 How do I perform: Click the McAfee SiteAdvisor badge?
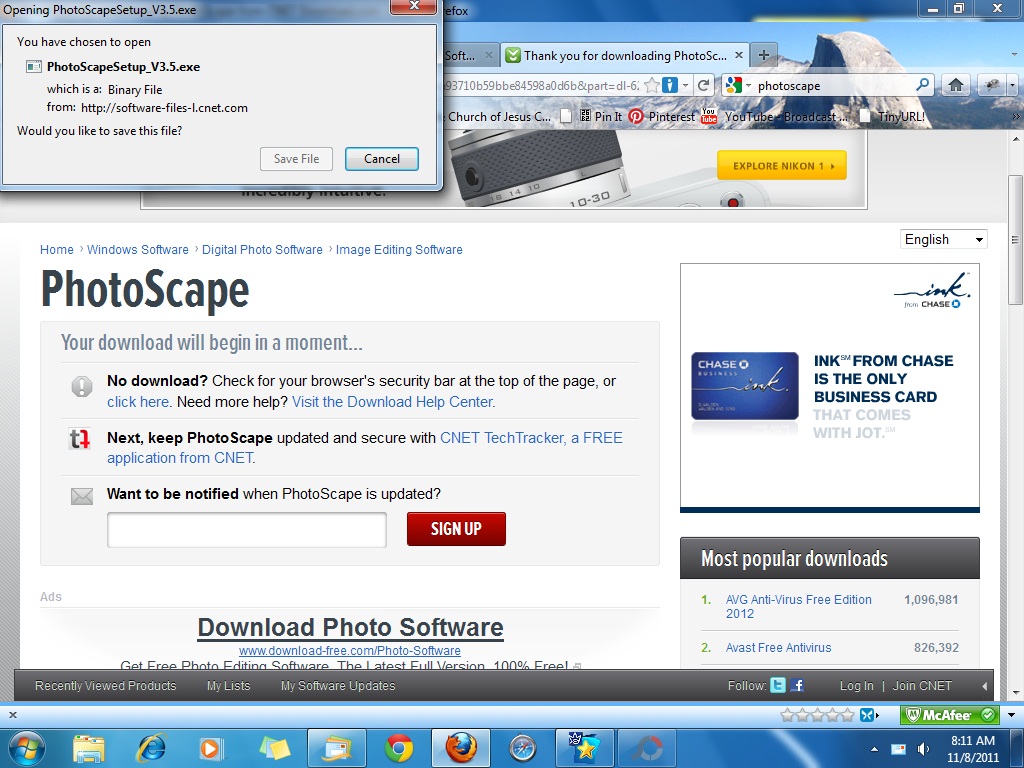[950, 715]
